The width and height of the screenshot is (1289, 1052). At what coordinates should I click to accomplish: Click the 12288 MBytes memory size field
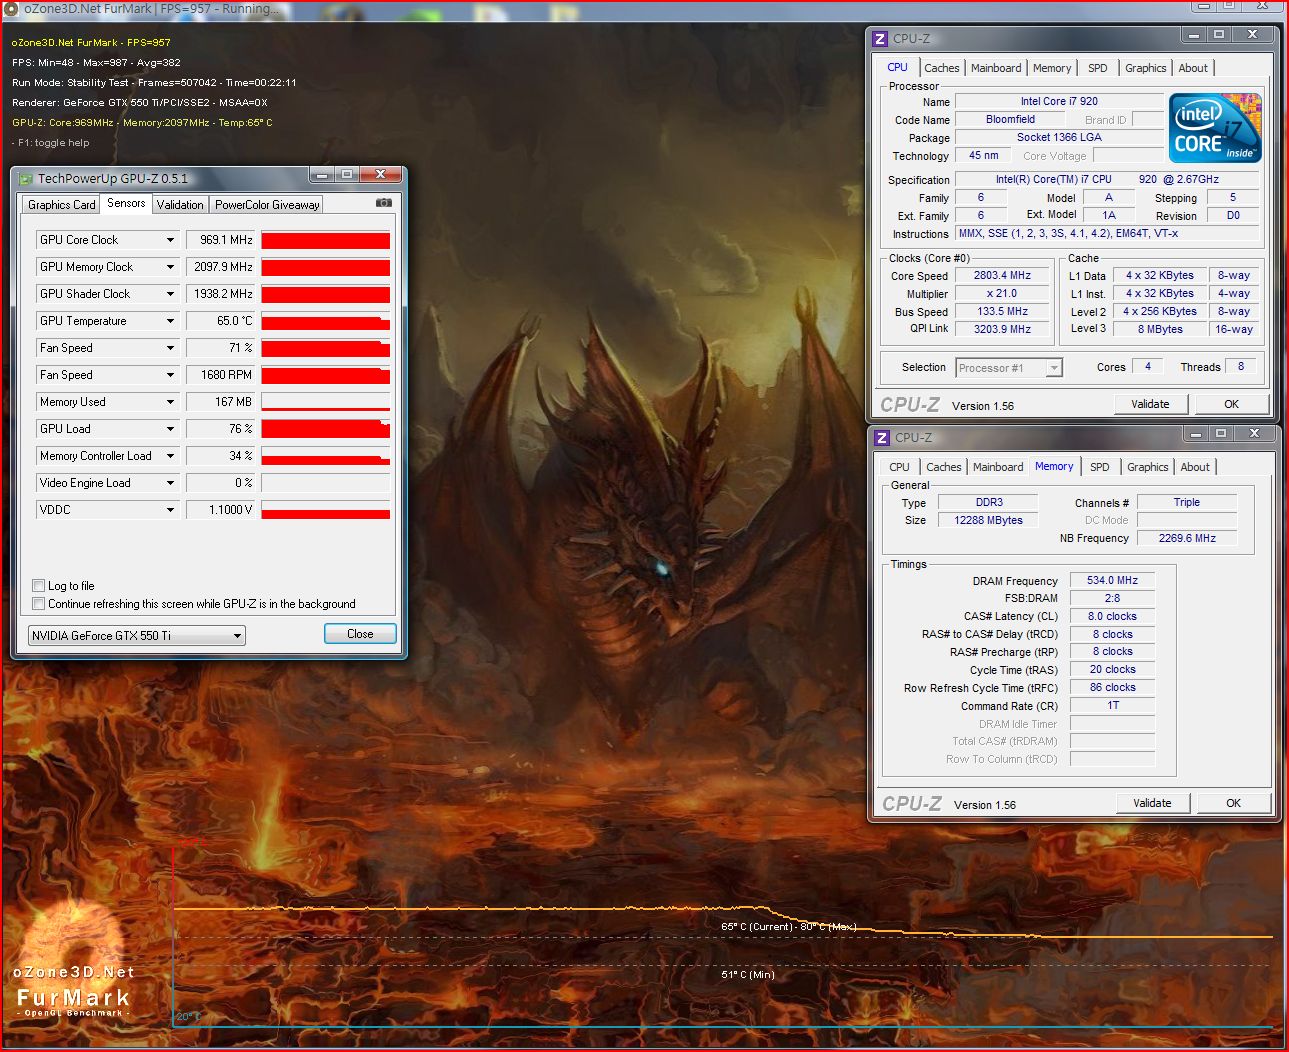[988, 521]
